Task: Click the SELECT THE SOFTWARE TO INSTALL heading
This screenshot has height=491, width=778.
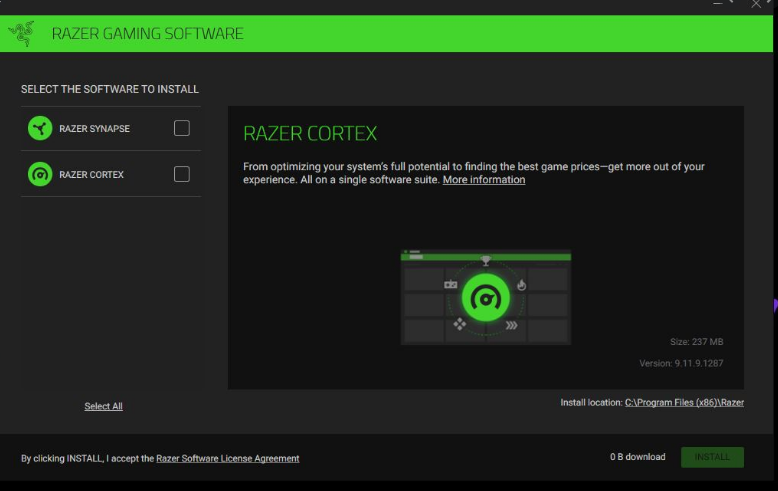Action: coord(110,89)
